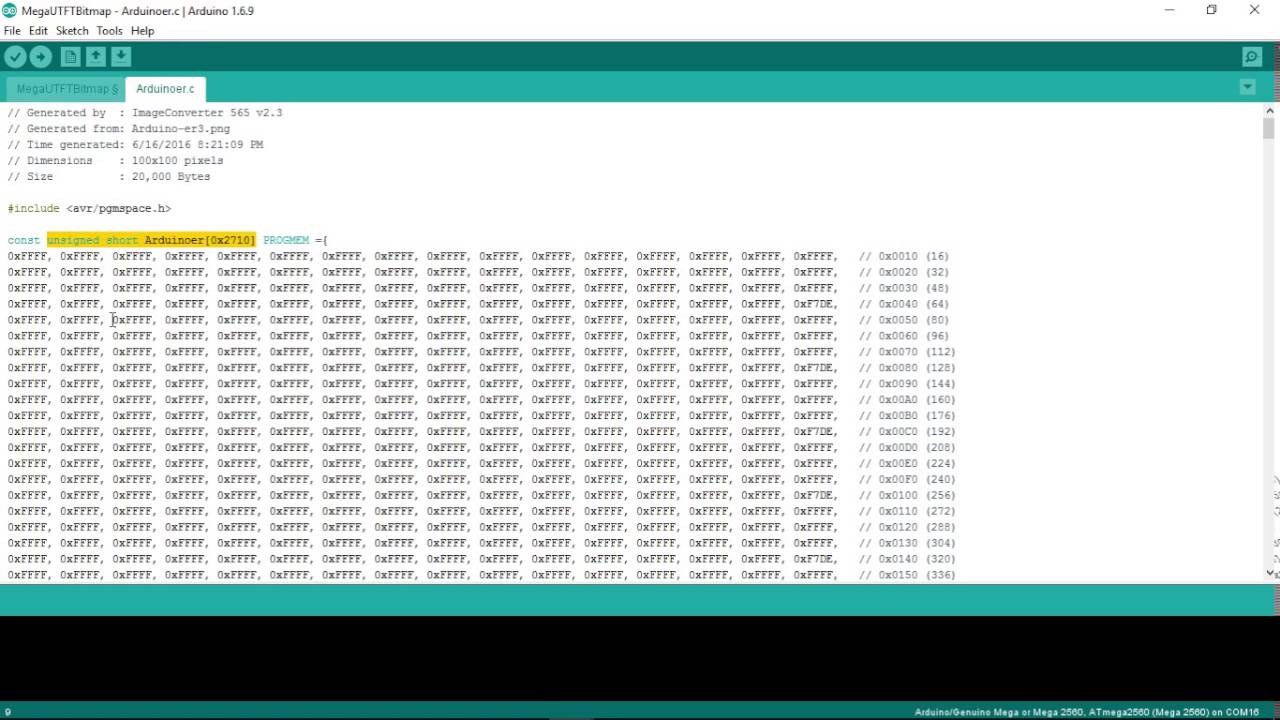Open the Edit menu
The width and height of the screenshot is (1280, 720).
38,31
